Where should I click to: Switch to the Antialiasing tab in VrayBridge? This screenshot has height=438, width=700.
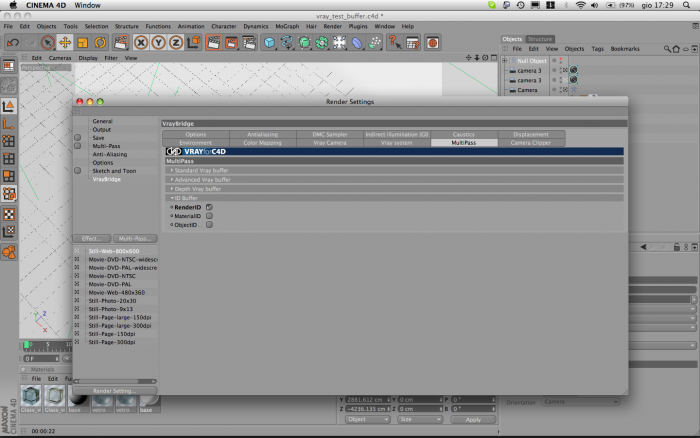262,134
